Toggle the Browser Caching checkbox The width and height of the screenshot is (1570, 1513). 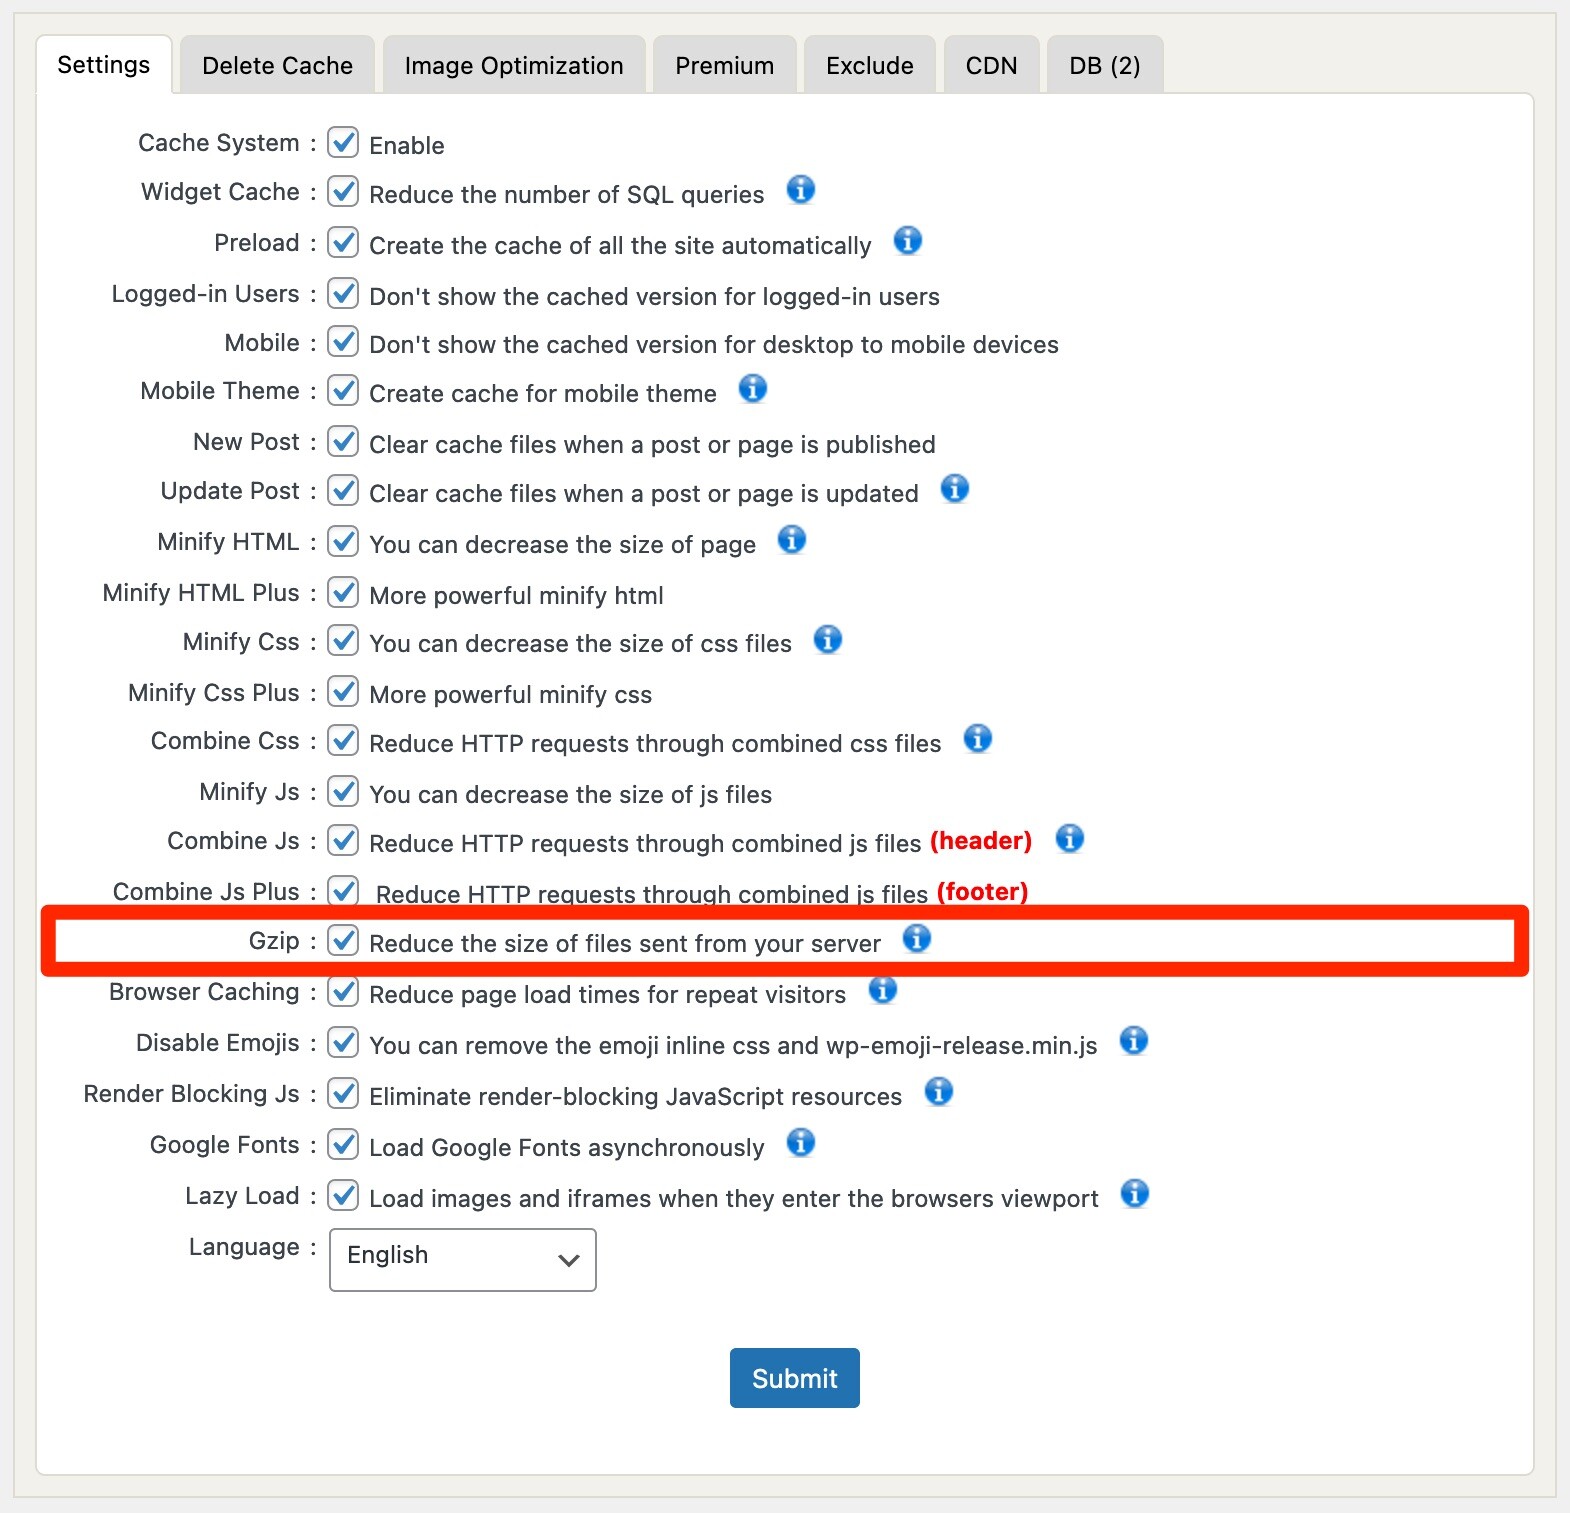(343, 991)
